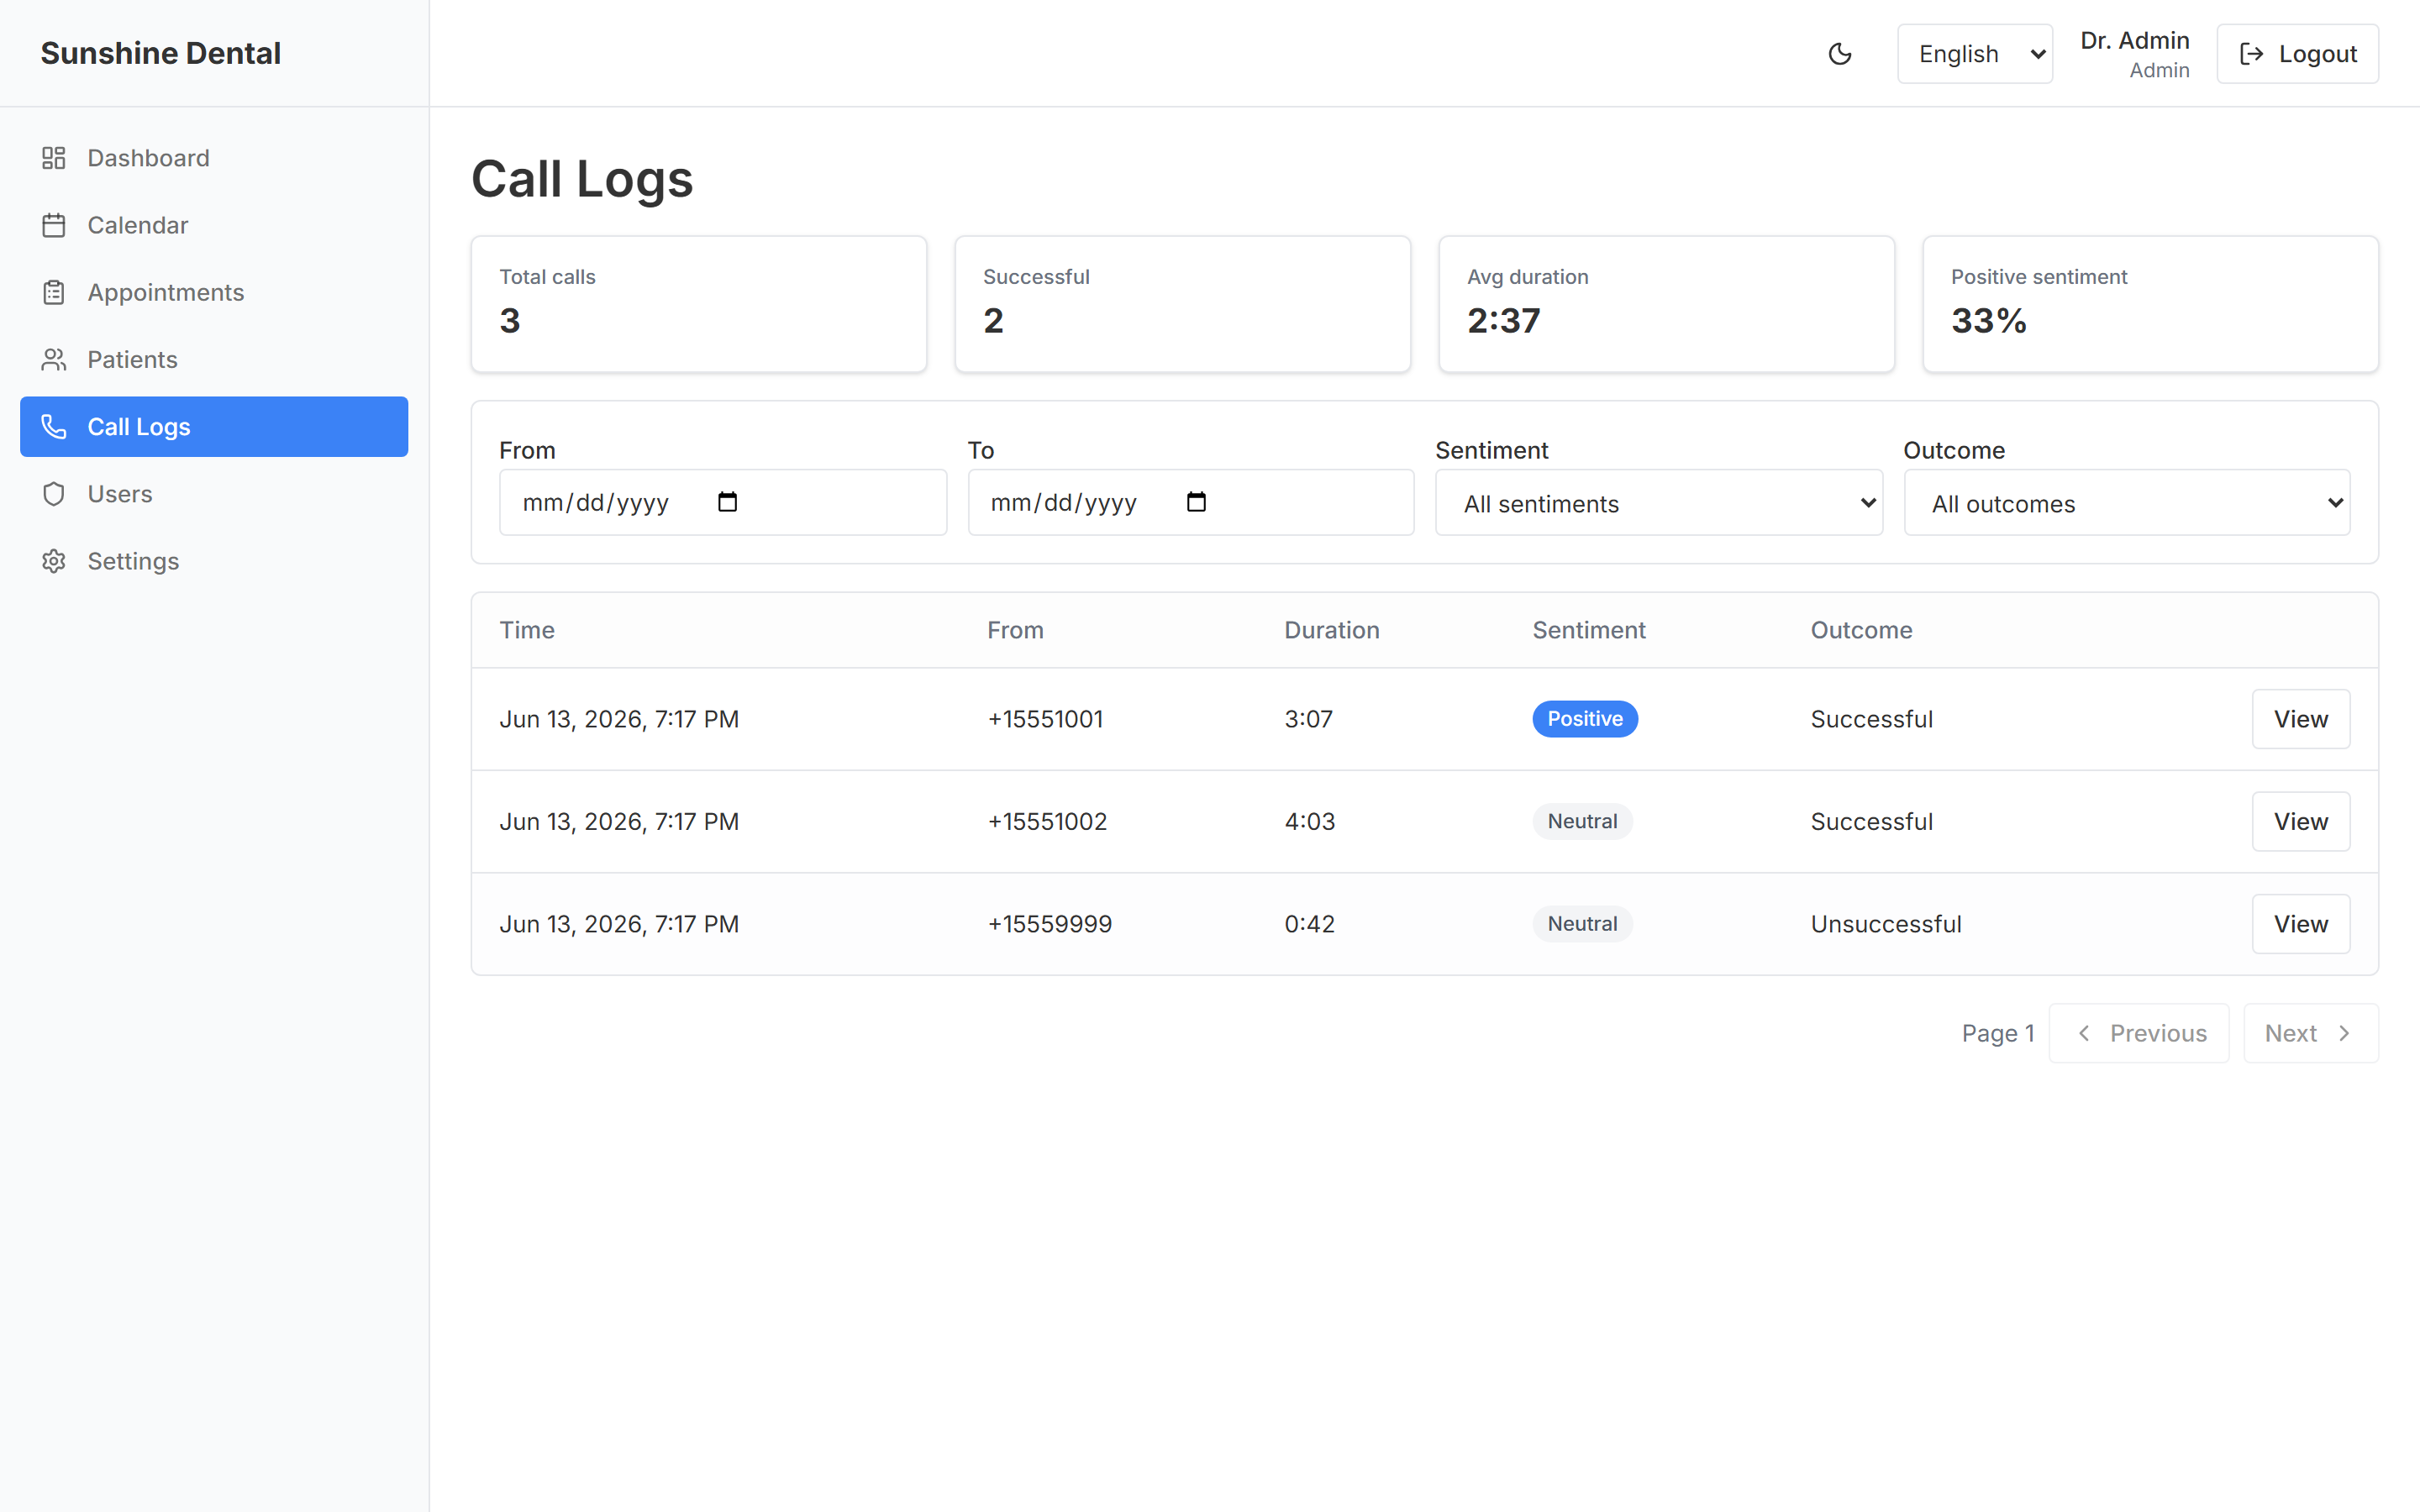Click the Unsuccessful outcome text
Image resolution: width=2420 pixels, height=1512 pixels.
click(1886, 924)
